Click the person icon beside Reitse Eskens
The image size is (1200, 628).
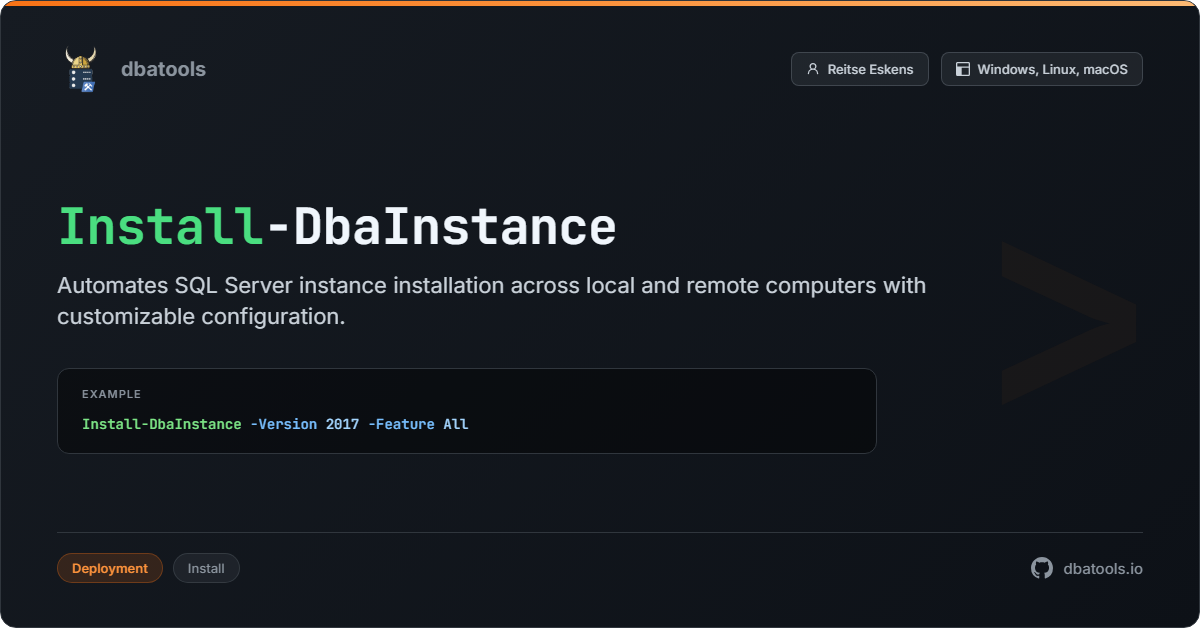tap(813, 70)
